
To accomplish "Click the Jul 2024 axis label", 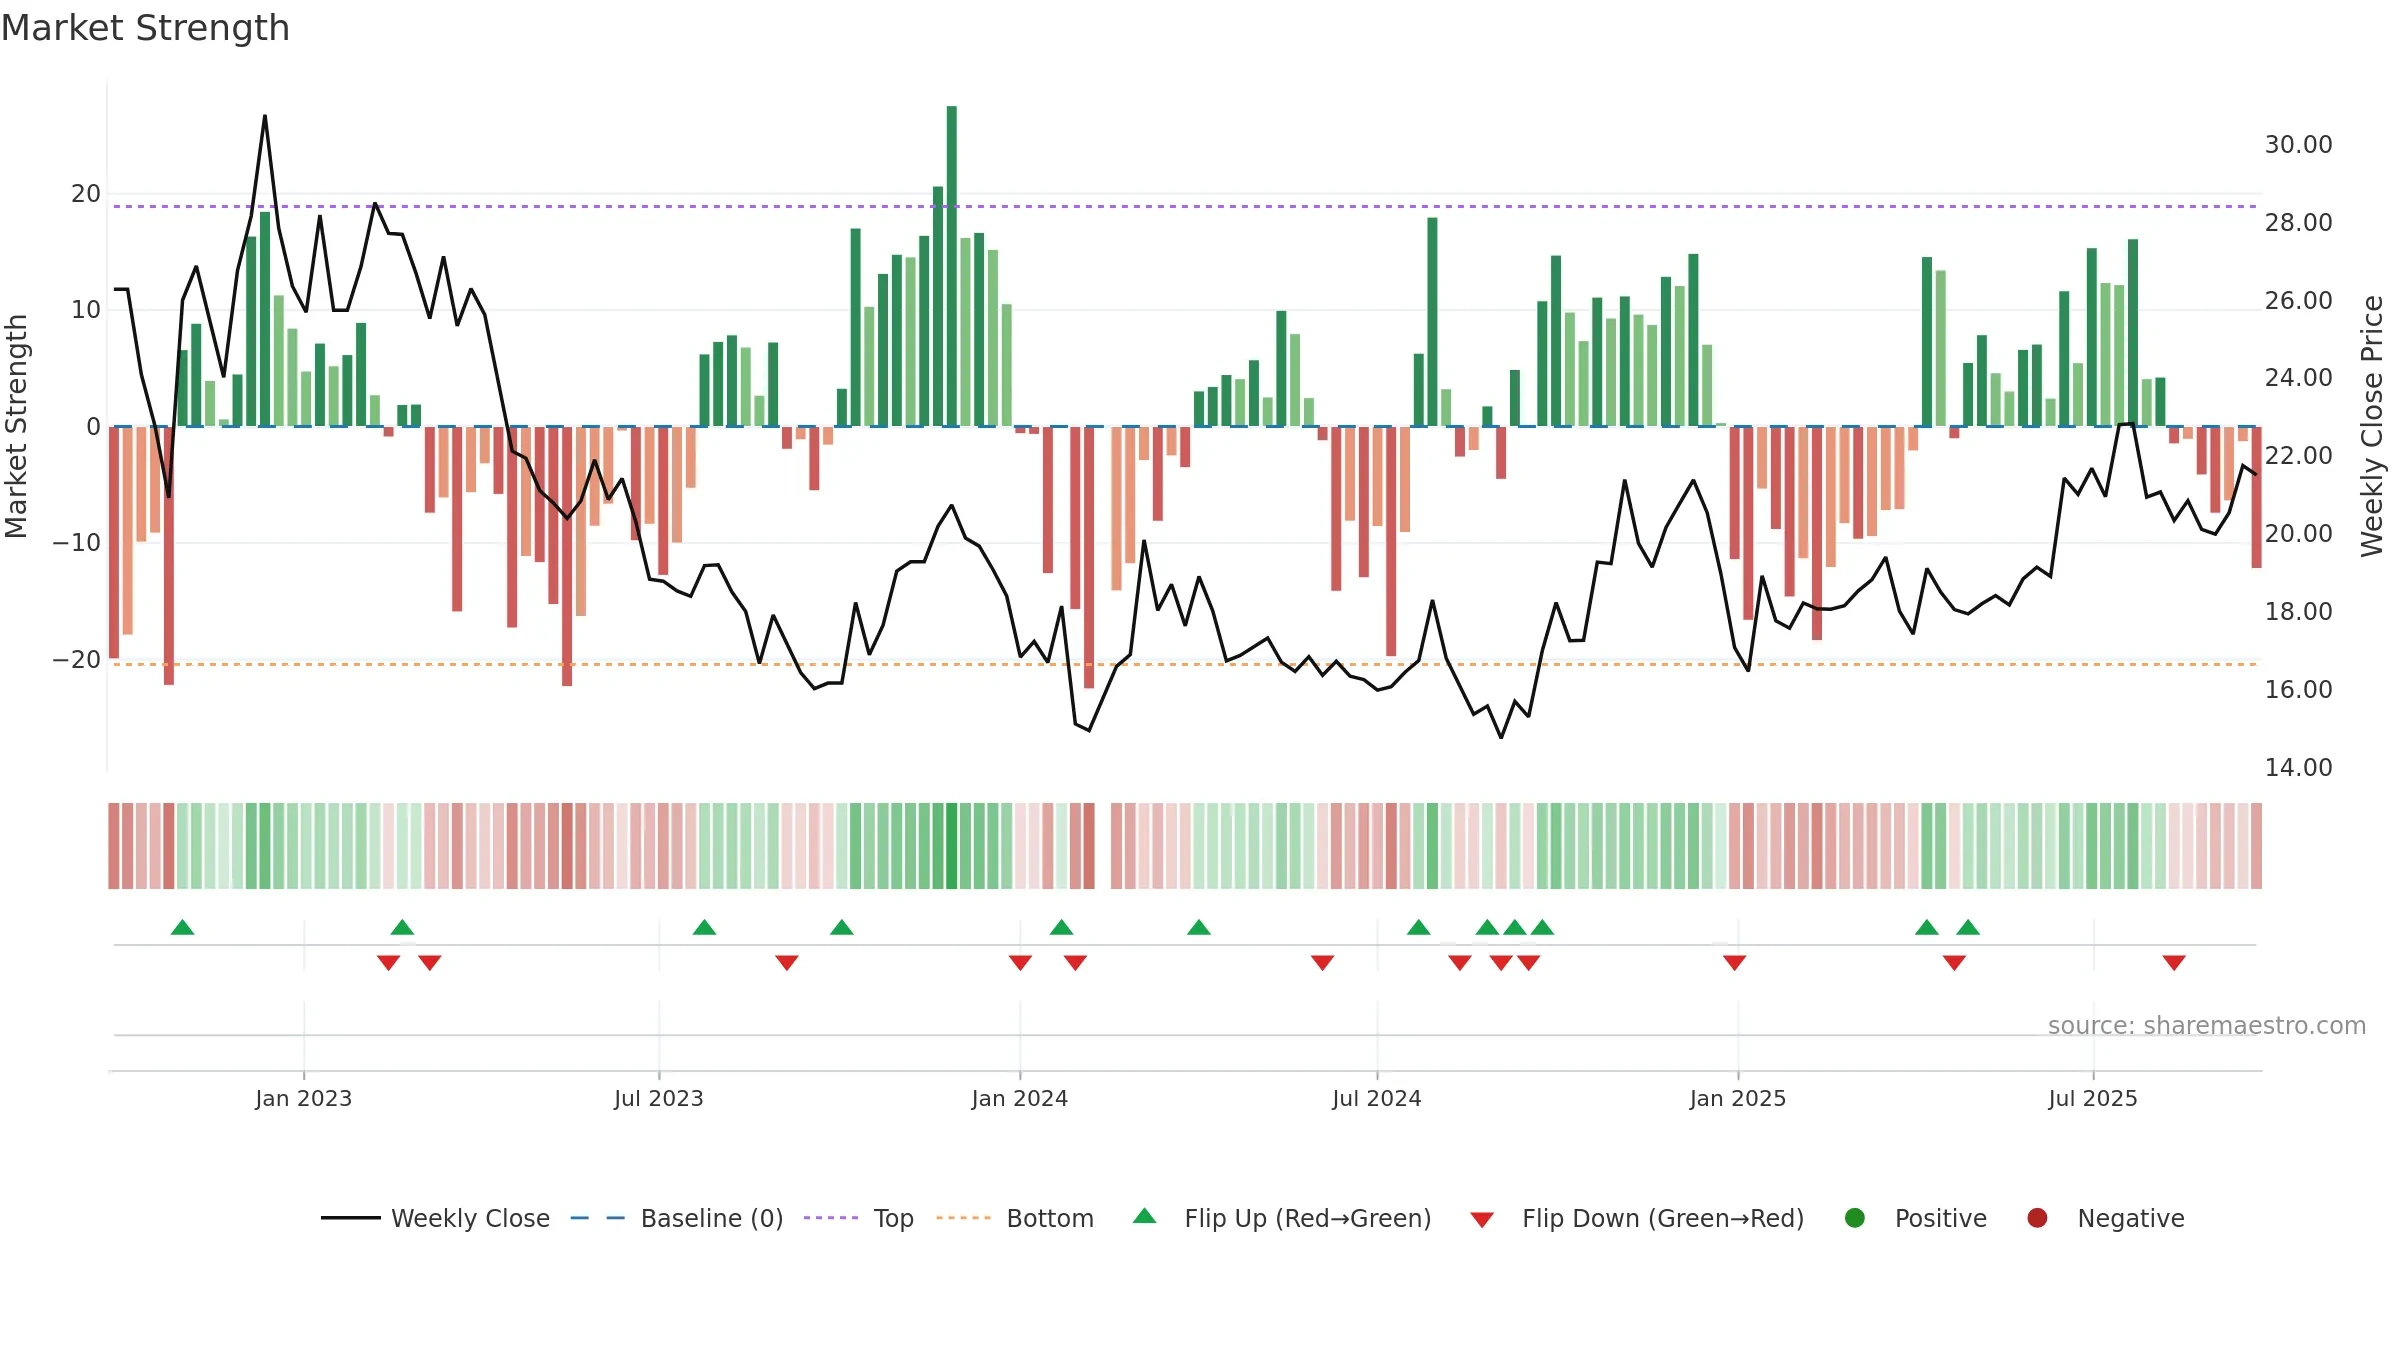I will [1377, 1099].
